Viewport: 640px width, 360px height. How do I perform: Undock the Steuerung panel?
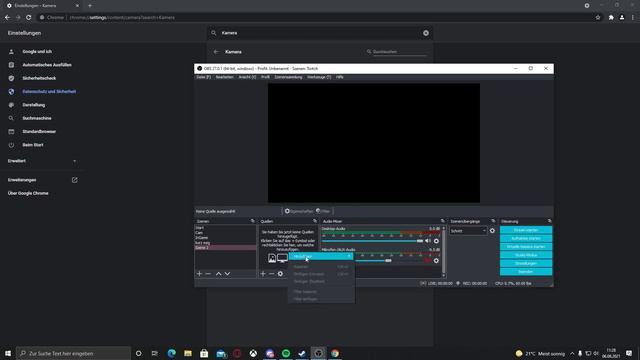(549, 221)
